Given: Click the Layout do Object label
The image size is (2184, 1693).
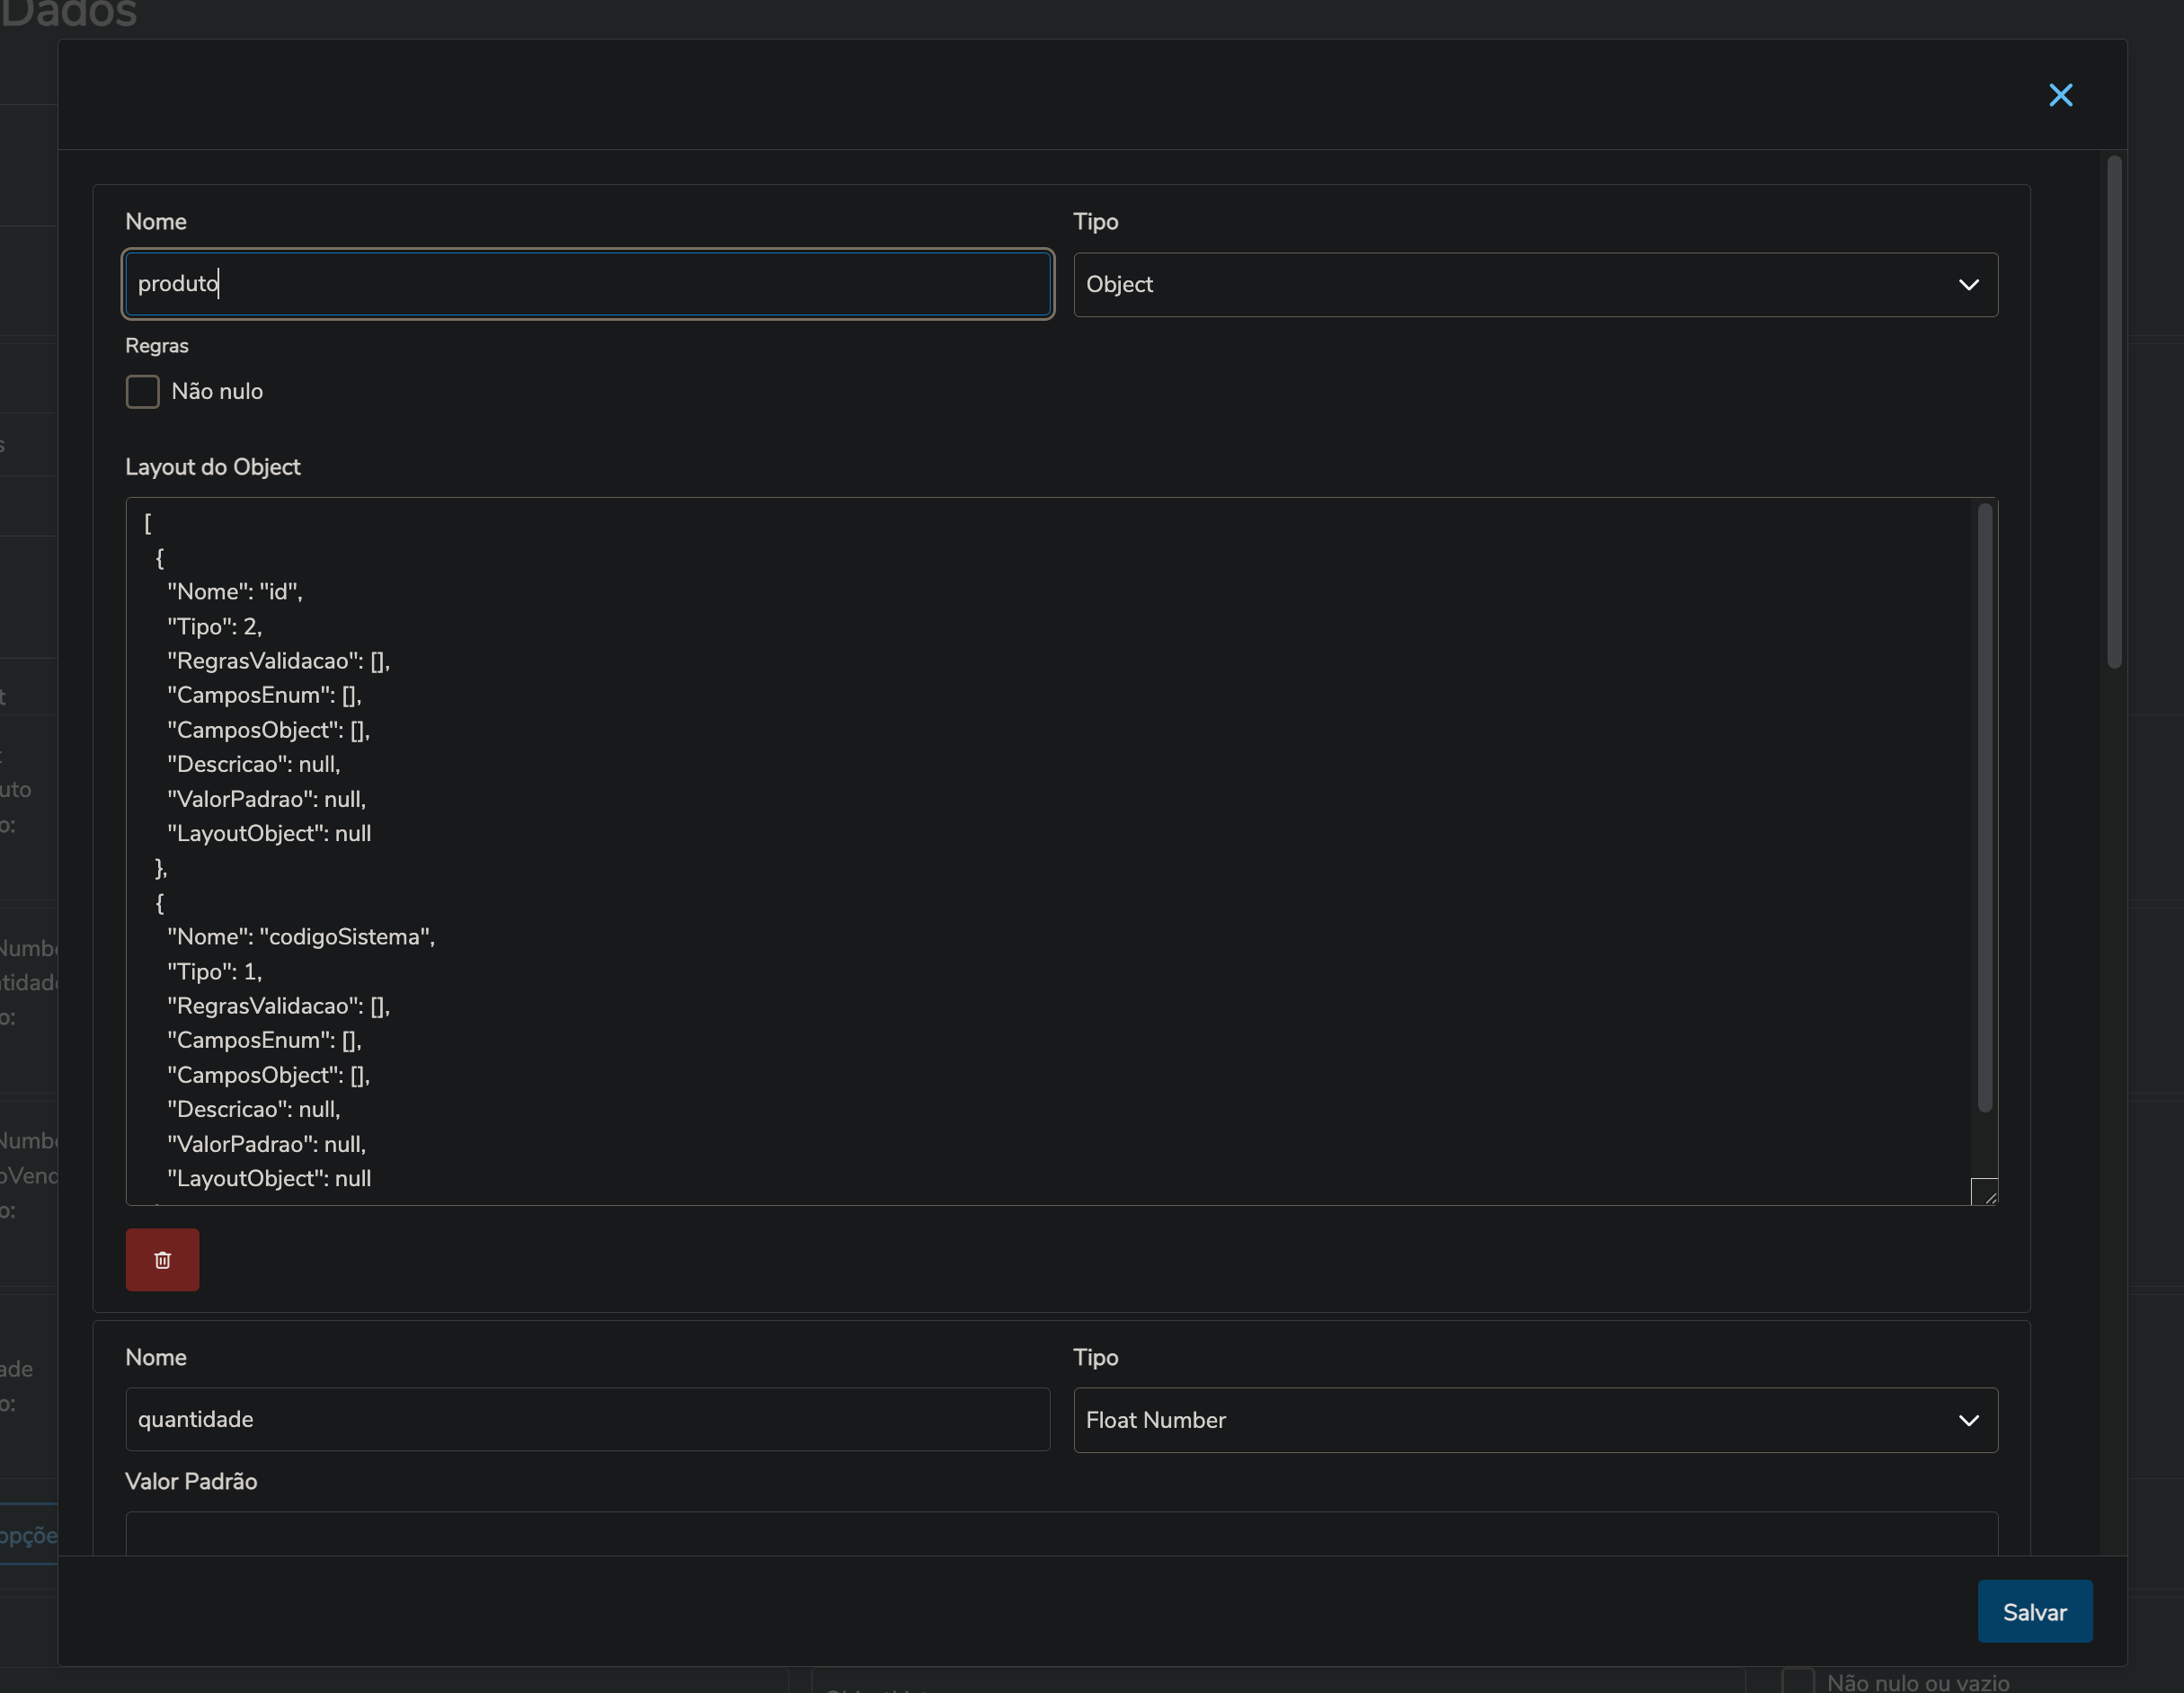Looking at the screenshot, I should coord(212,467).
